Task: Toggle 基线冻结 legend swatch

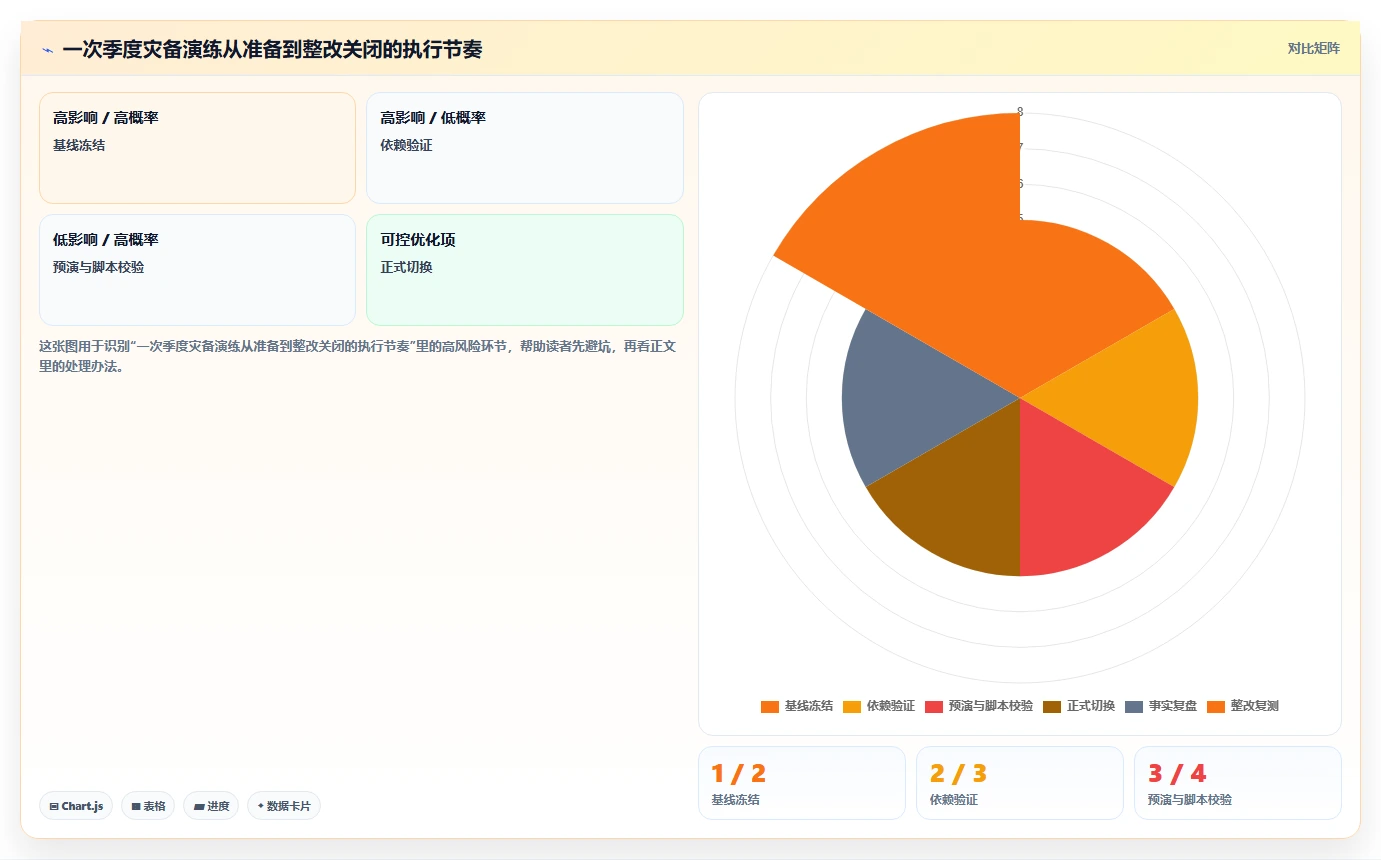Action: point(770,706)
